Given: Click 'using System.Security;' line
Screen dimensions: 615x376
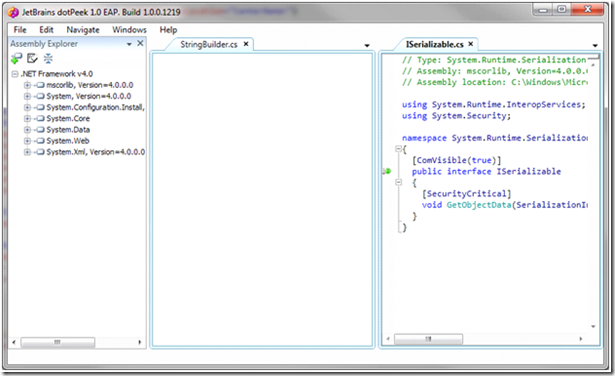Looking at the screenshot, I should point(456,116).
